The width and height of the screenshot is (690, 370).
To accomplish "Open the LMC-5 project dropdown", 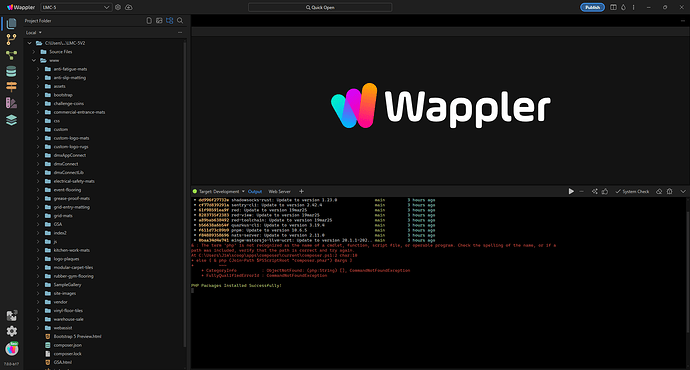I will 76,7.
